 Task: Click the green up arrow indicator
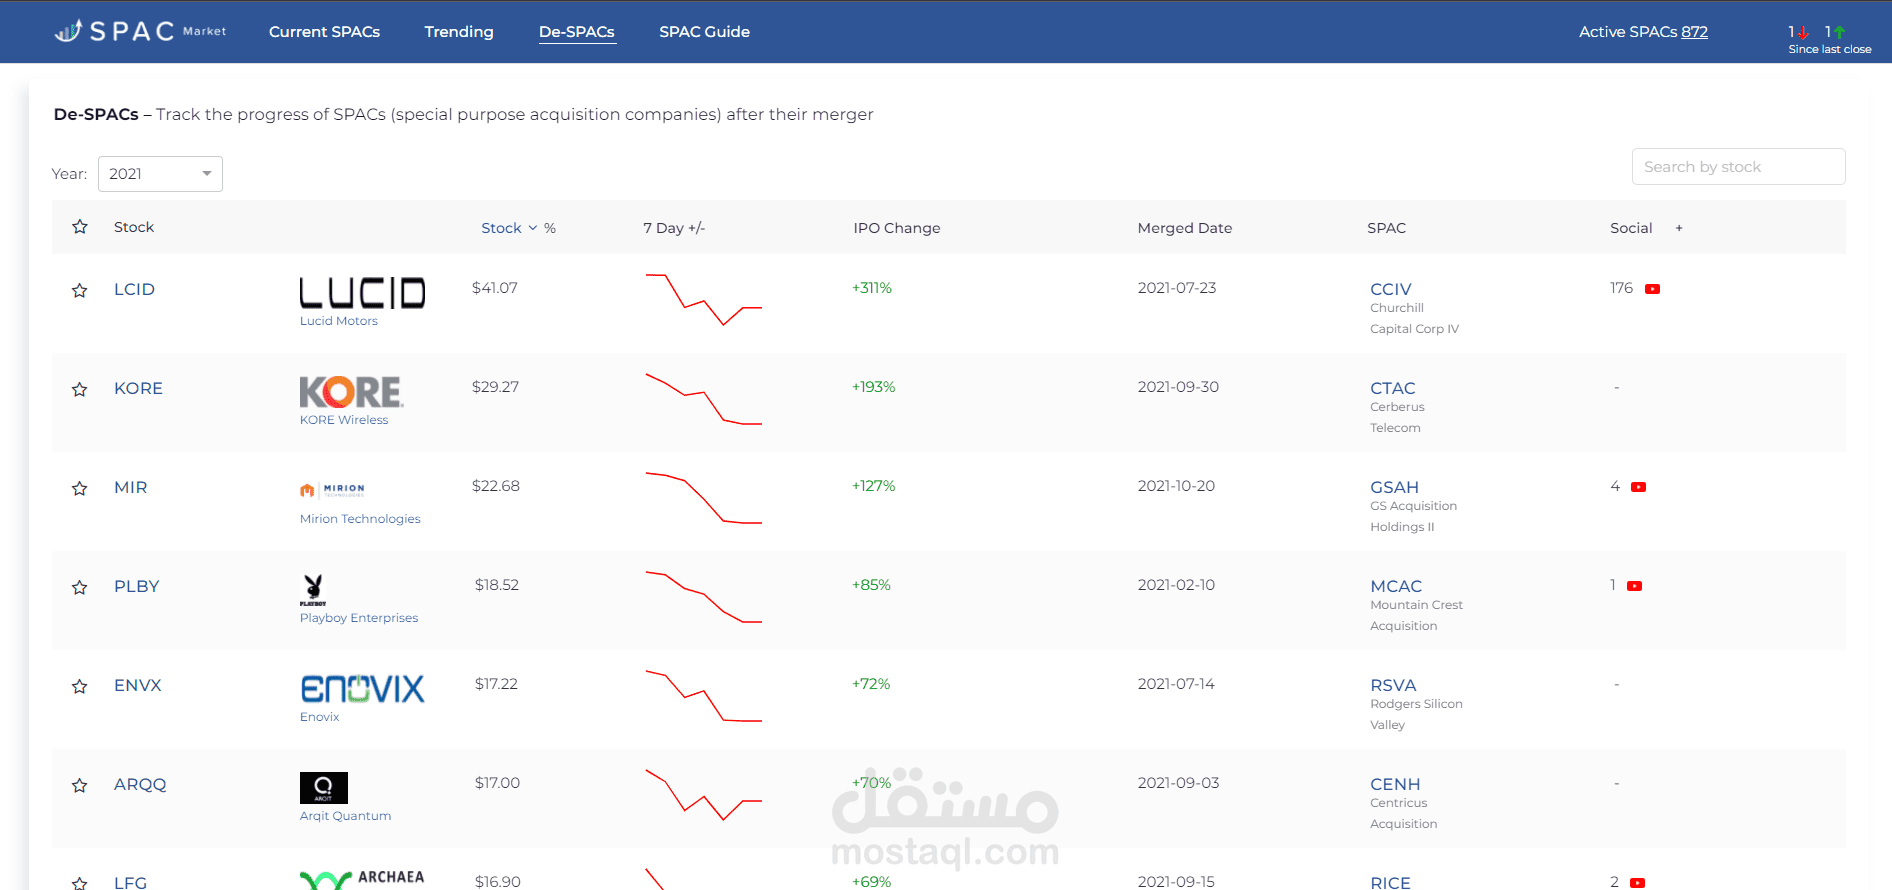[x=1839, y=32]
